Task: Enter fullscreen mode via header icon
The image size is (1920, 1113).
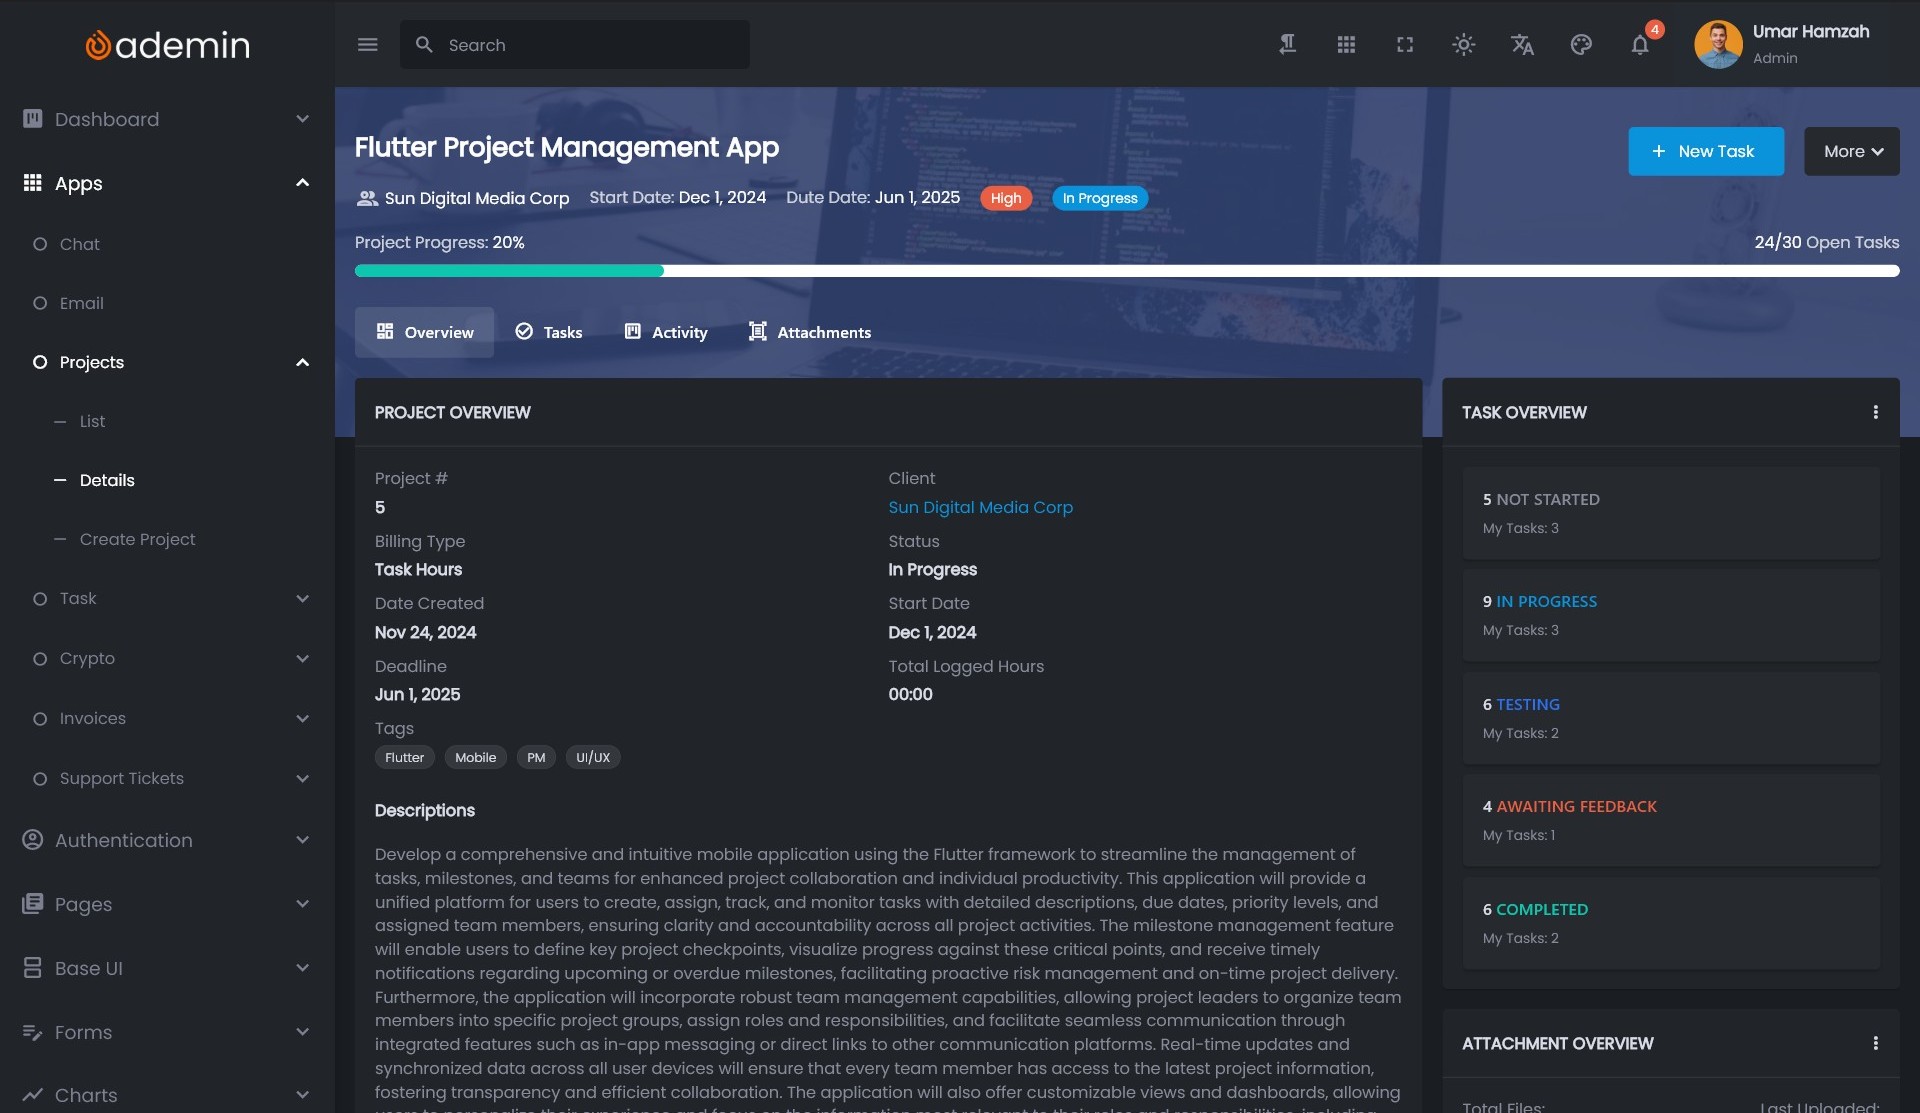Action: [x=1405, y=45]
